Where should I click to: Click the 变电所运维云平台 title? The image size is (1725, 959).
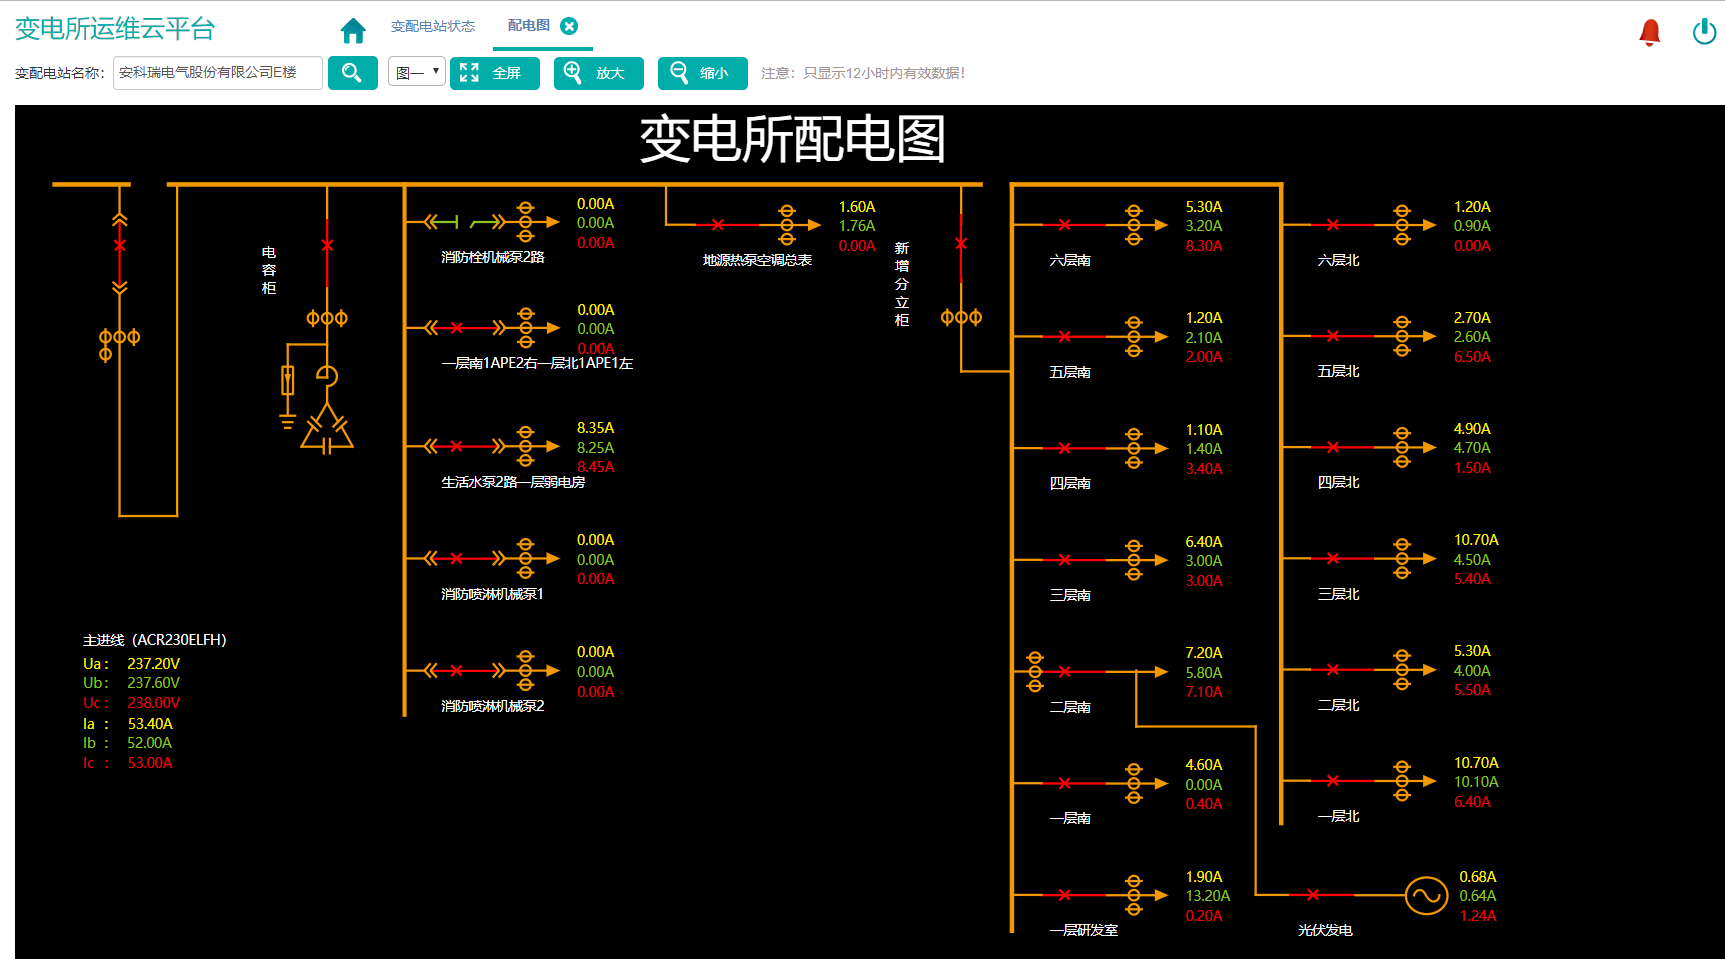pyautogui.click(x=115, y=29)
